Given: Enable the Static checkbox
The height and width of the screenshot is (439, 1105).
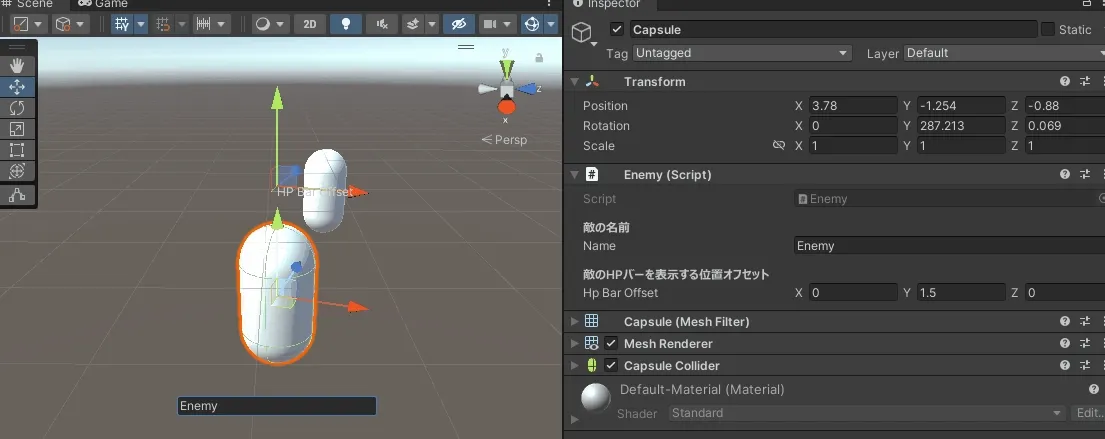Looking at the screenshot, I should (x=1047, y=30).
